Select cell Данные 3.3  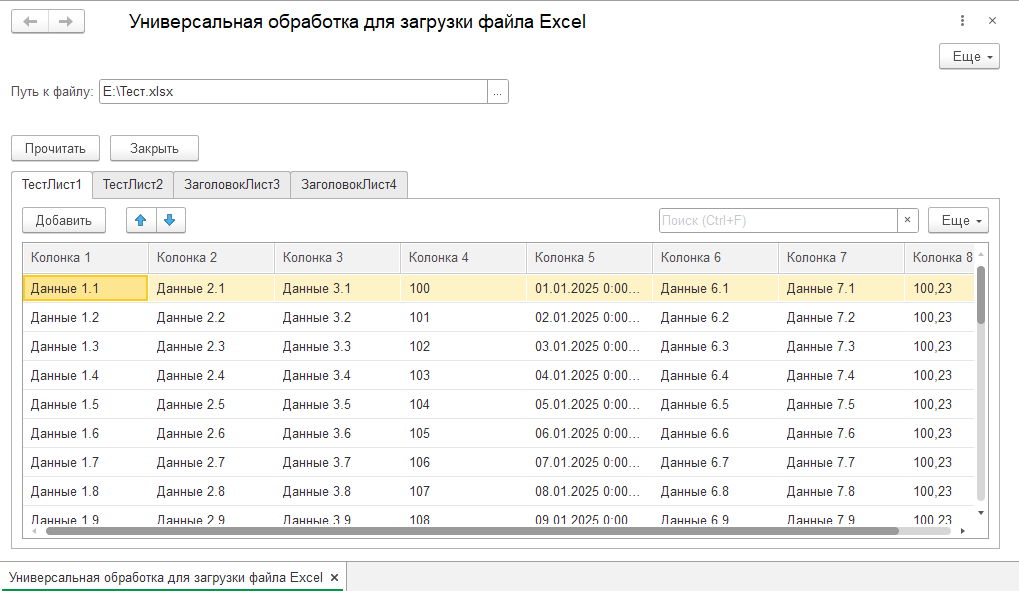(x=337, y=347)
